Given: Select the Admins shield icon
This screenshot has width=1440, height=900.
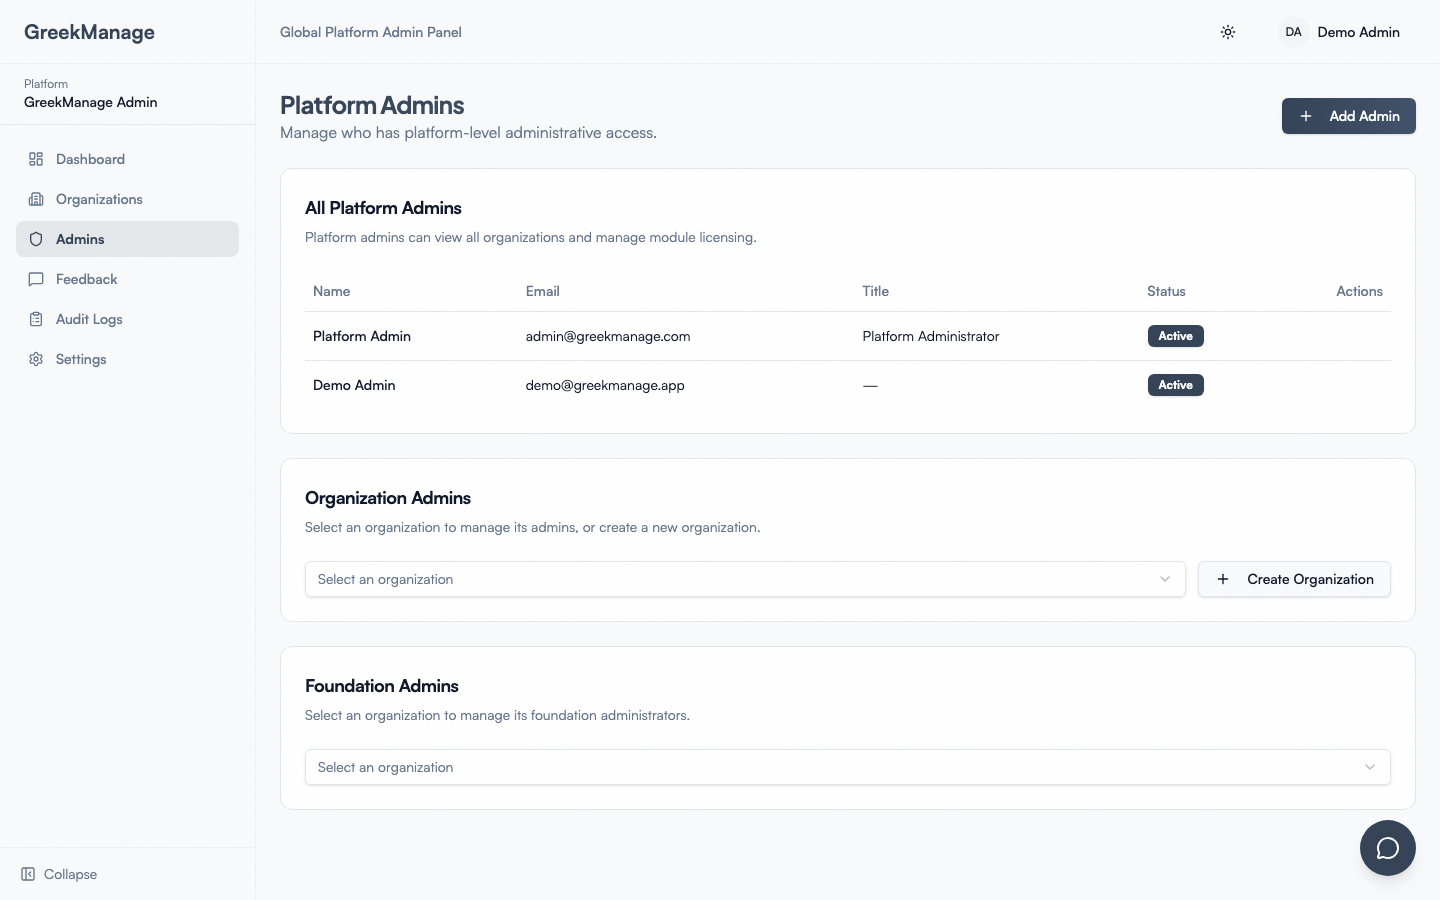Looking at the screenshot, I should (x=36, y=239).
